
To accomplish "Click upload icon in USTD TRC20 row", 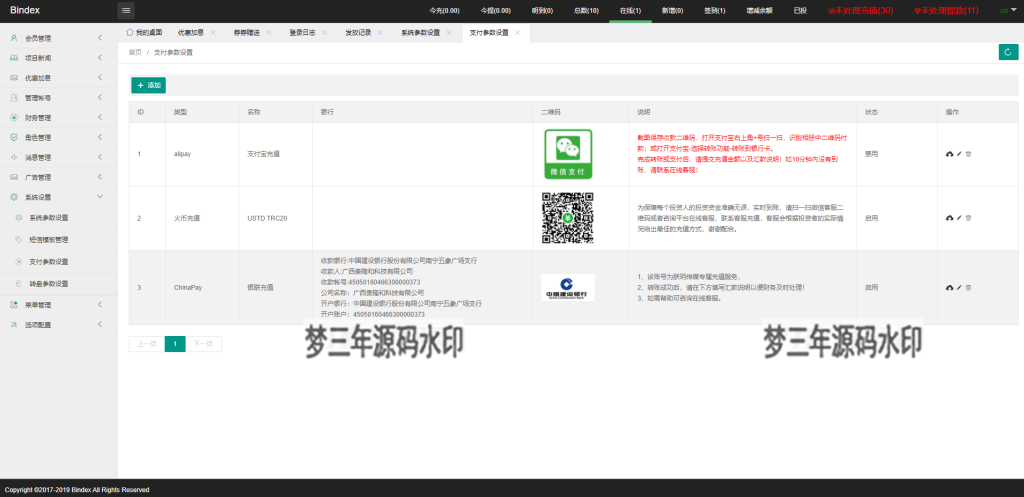I will pos(950,218).
